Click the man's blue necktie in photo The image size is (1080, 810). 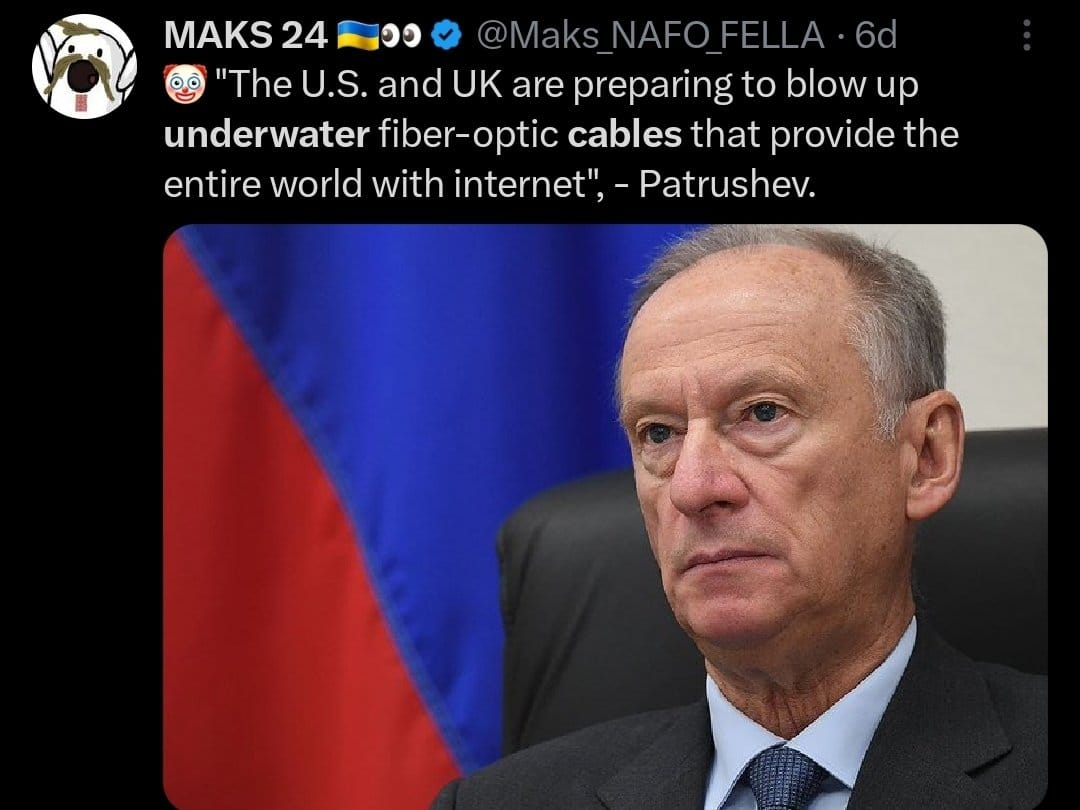coord(785,778)
